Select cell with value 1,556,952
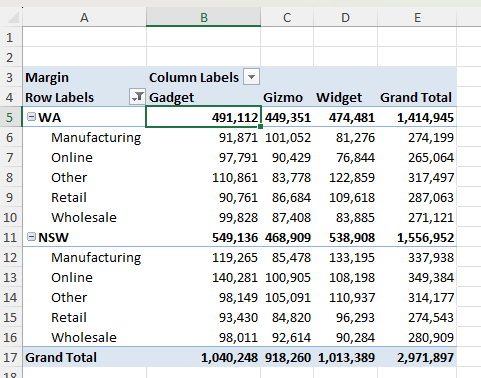This screenshot has height=378, width=481. click(x=417, y=237)
